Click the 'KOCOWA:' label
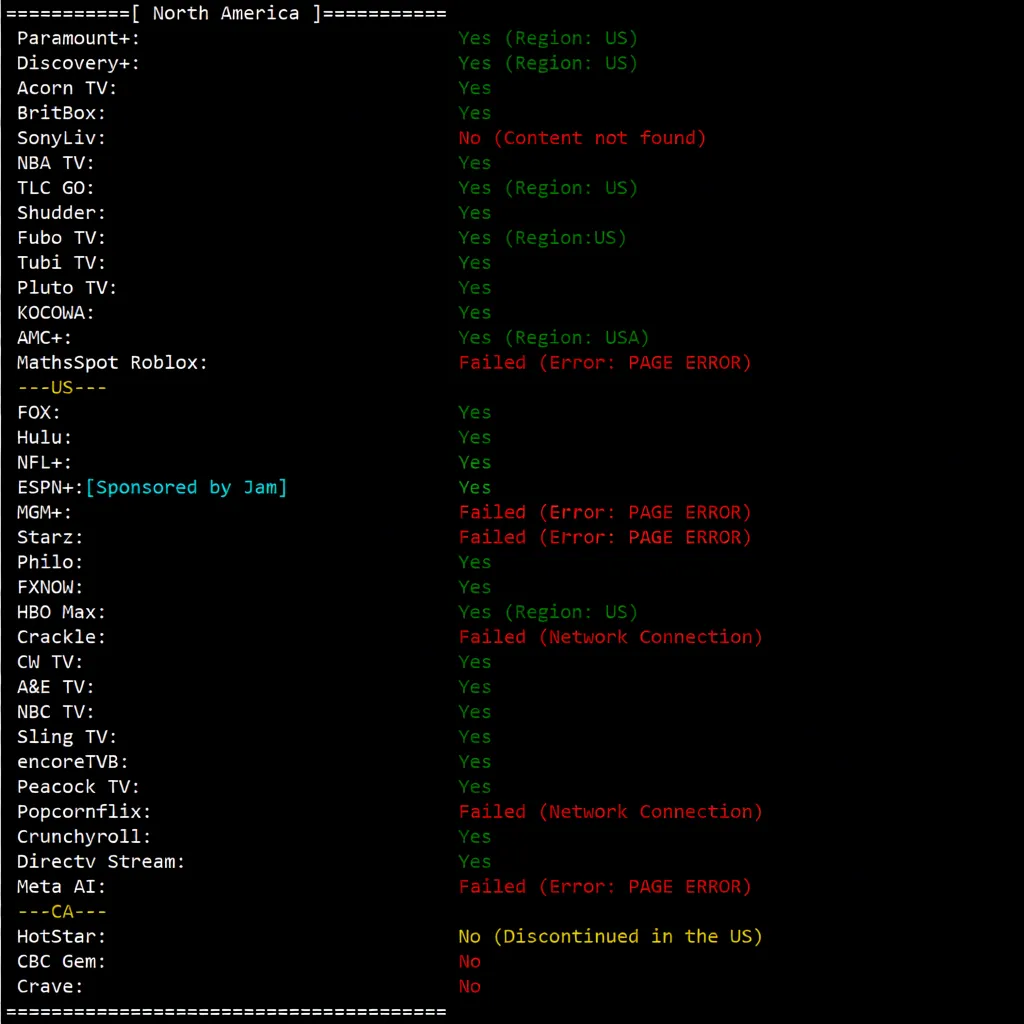The width and height of the screenshot is (1024, 1024). (x=56, y=312)
